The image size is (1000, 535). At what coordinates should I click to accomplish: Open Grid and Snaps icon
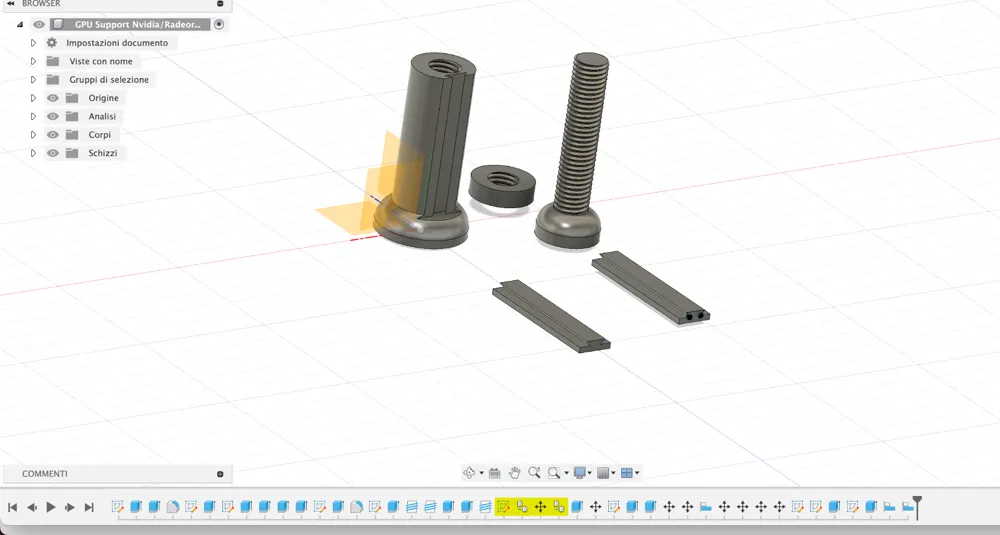tap(603, 473)
